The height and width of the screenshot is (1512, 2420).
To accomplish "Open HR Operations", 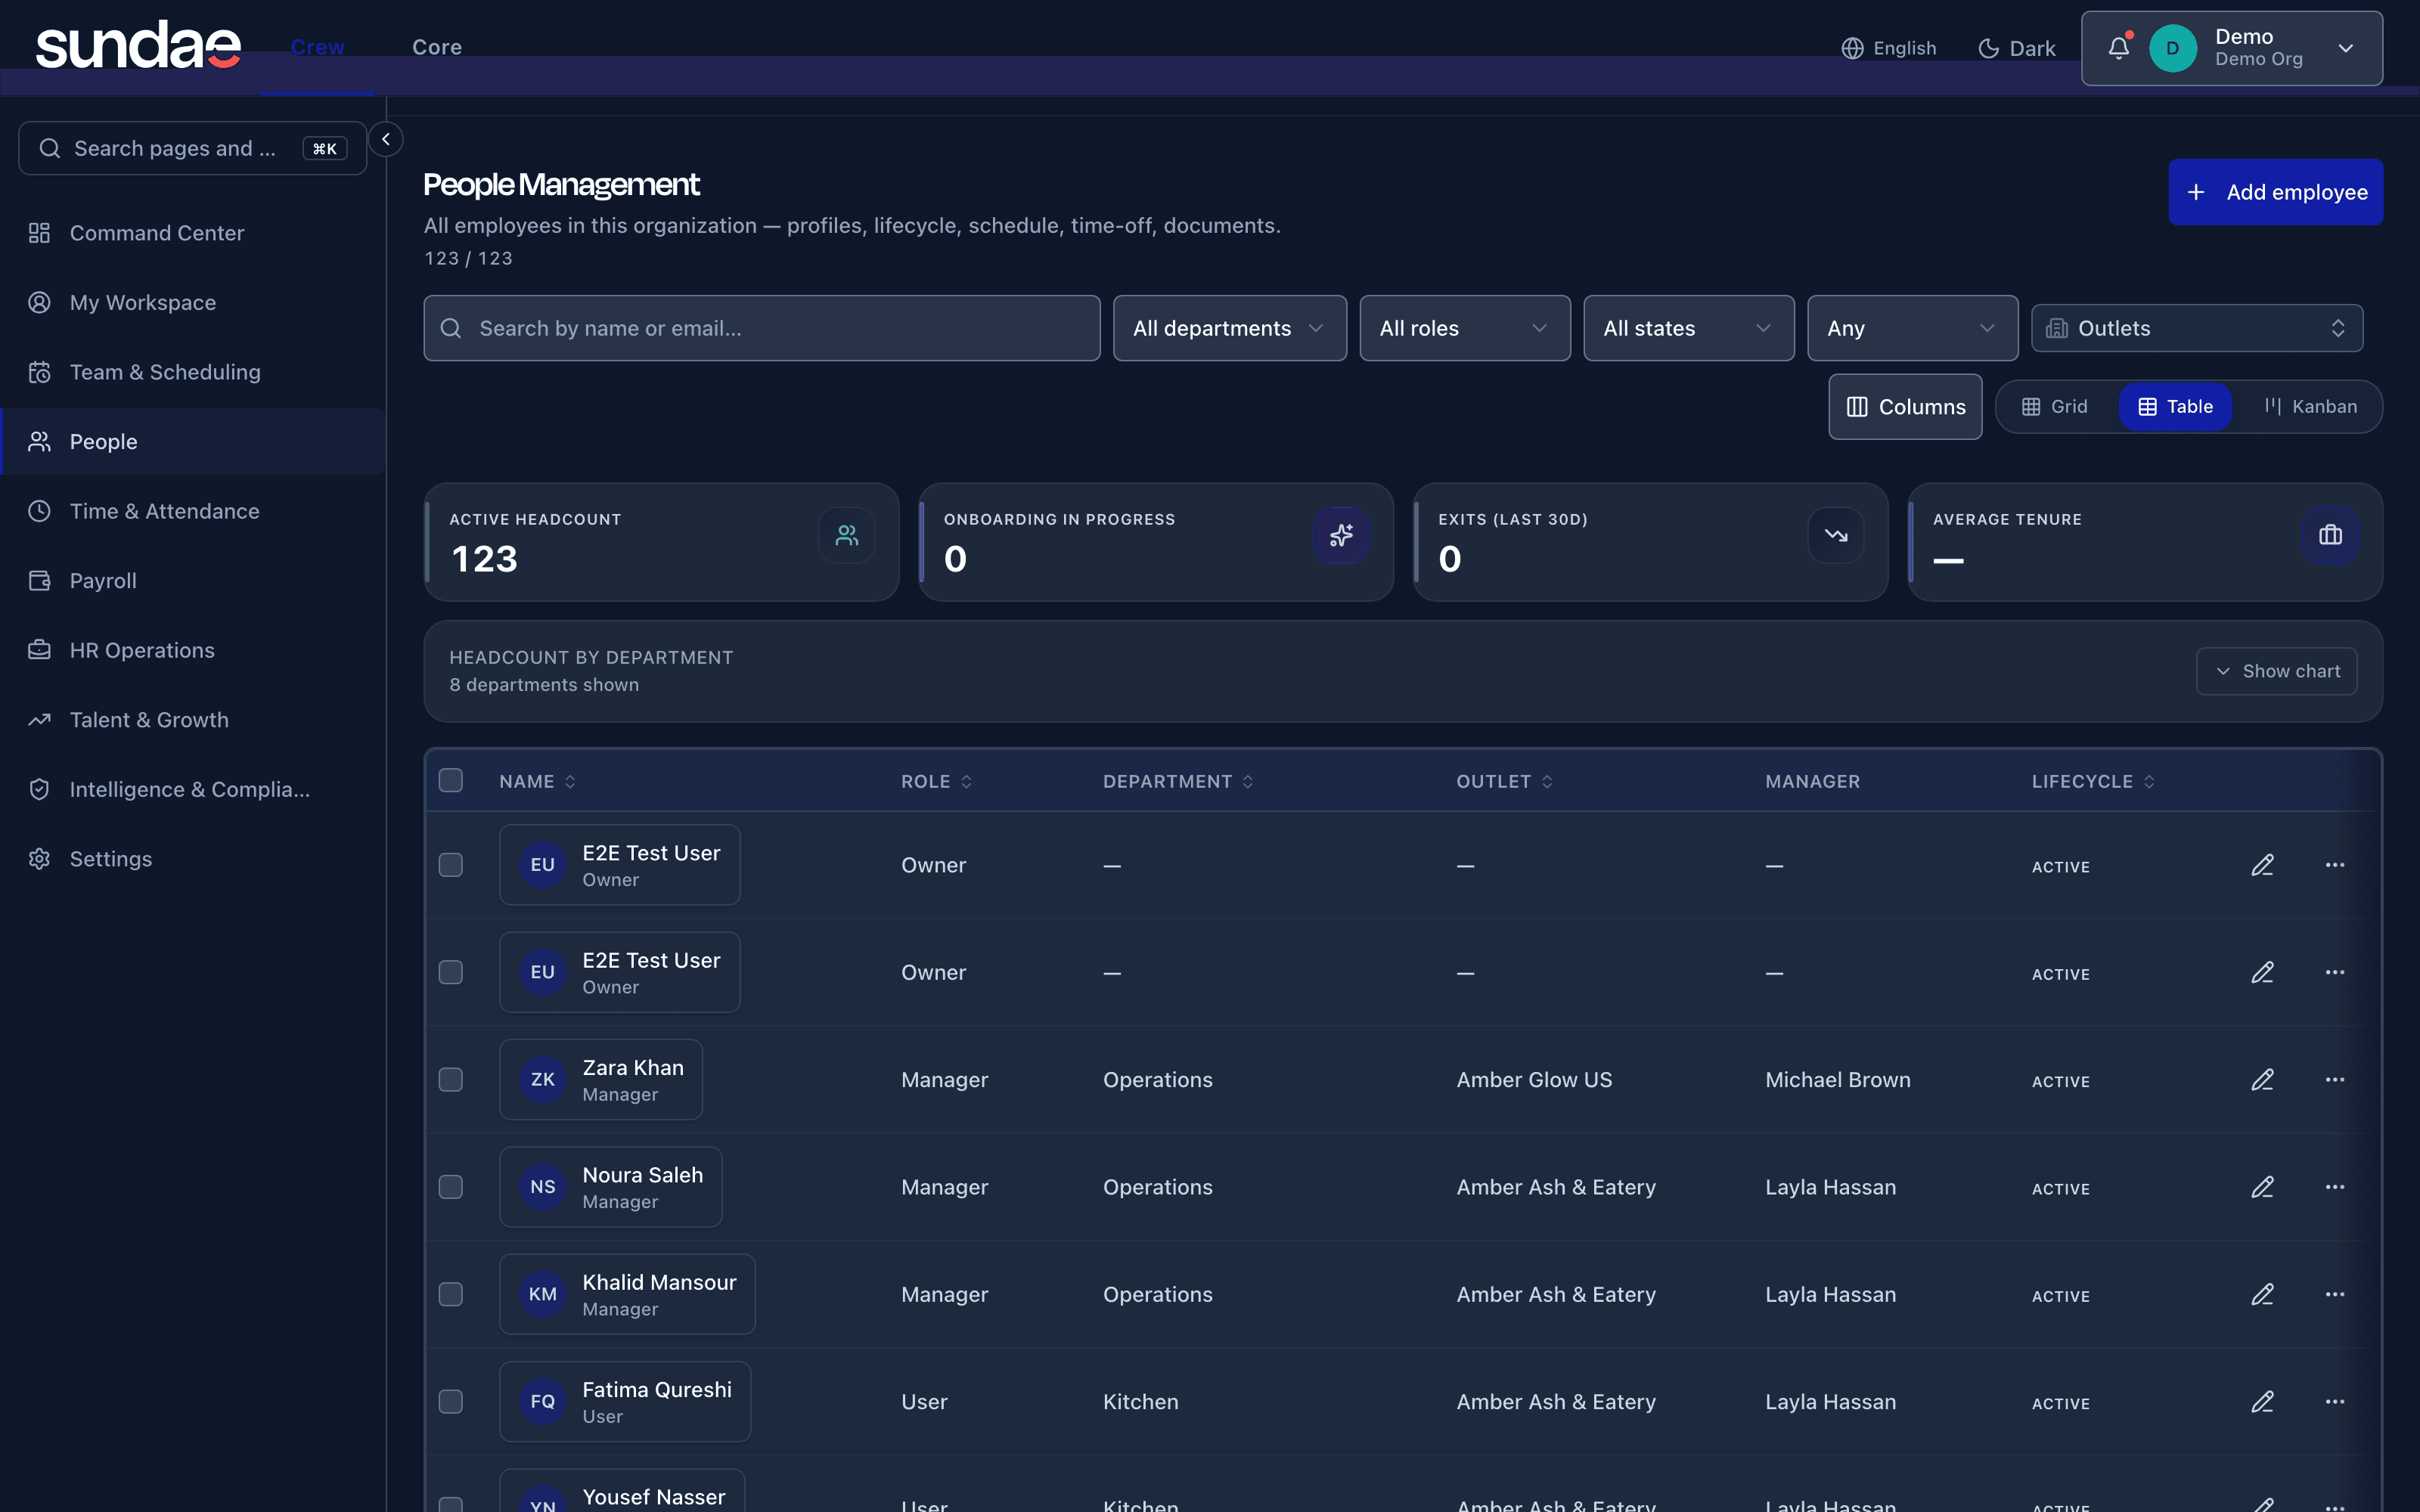I will tap(193, 650).
